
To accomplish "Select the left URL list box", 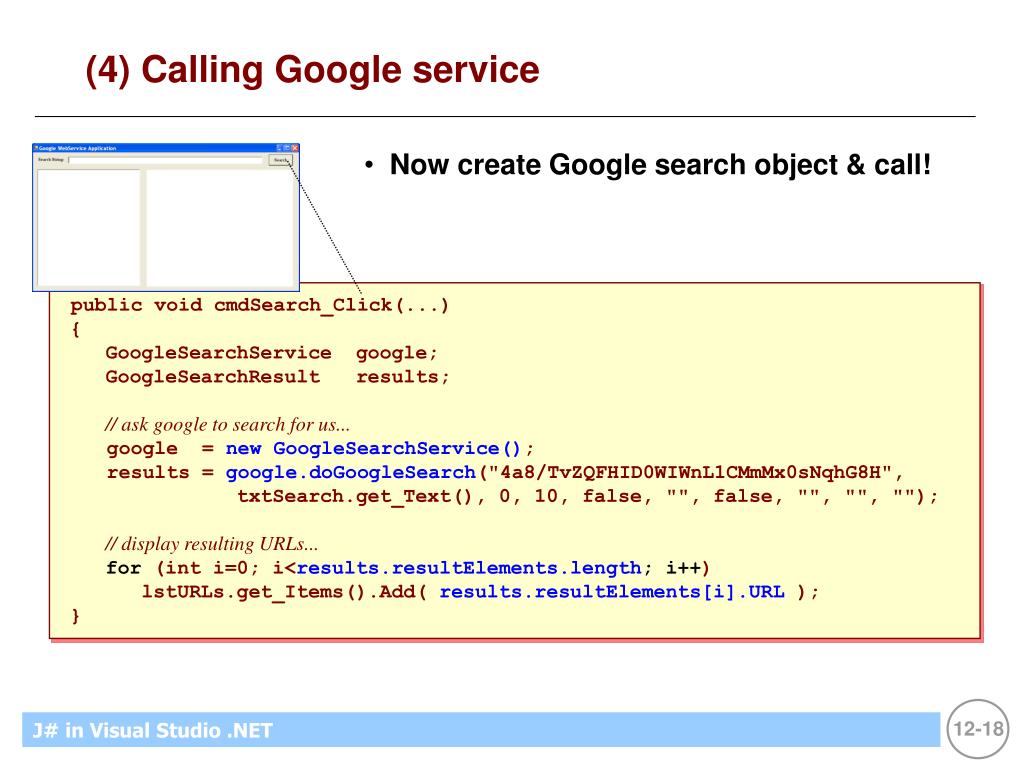I will 89,227.
